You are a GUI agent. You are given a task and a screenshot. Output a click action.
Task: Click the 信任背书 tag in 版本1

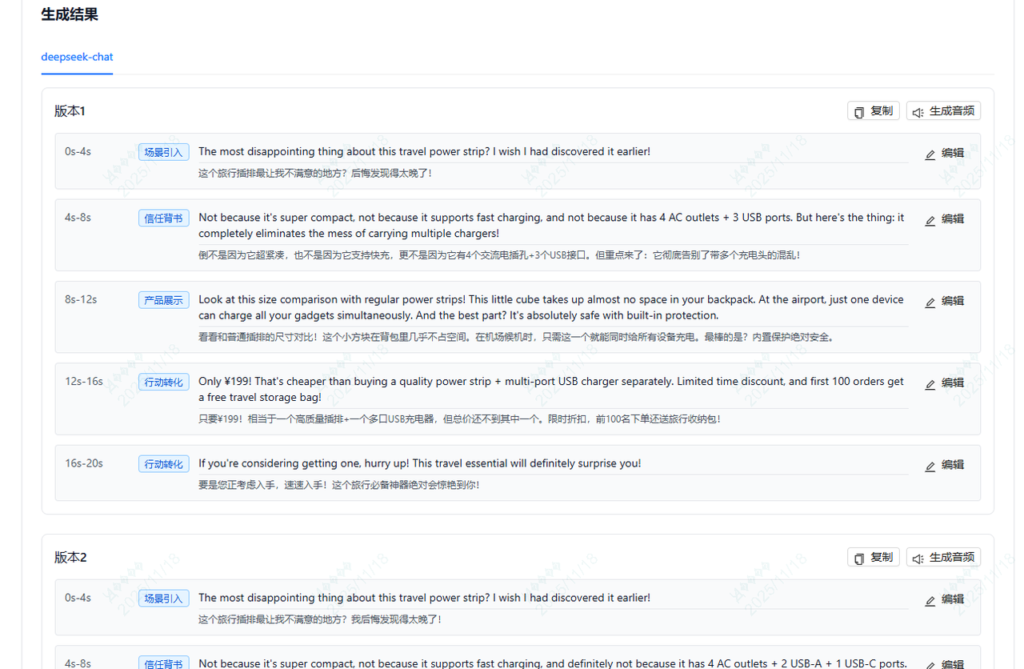[x=163, y=218]
